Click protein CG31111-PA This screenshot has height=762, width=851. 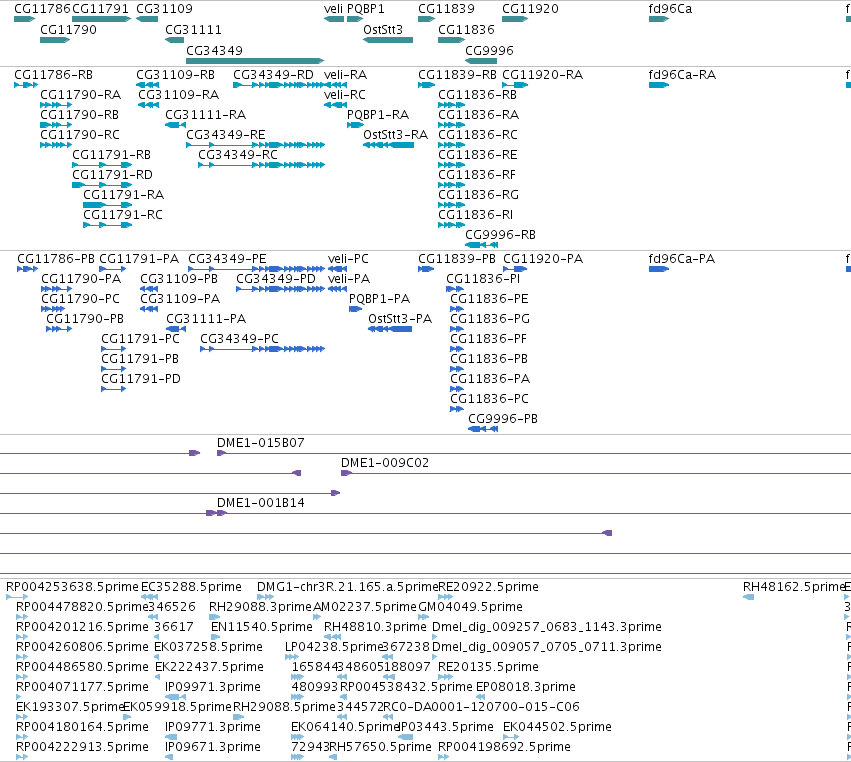tap(206, 319)
